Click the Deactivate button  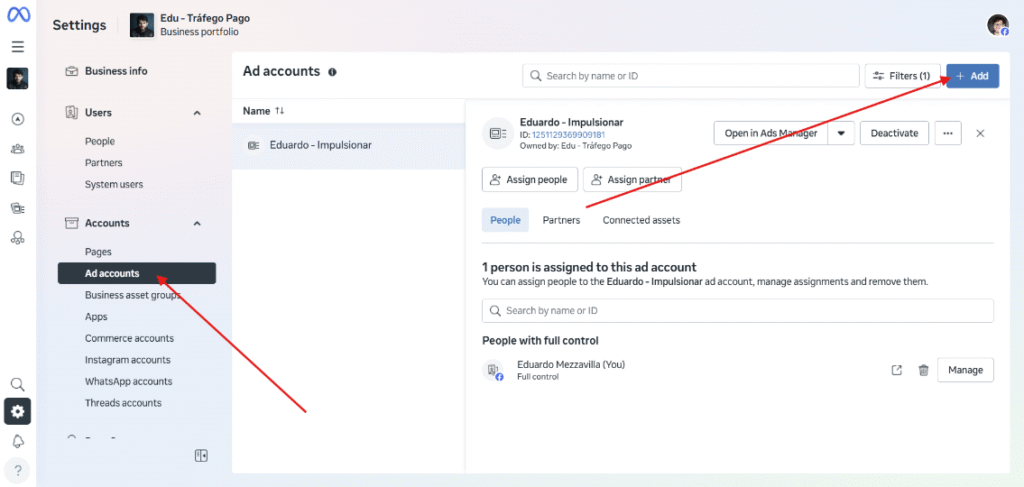894,133
